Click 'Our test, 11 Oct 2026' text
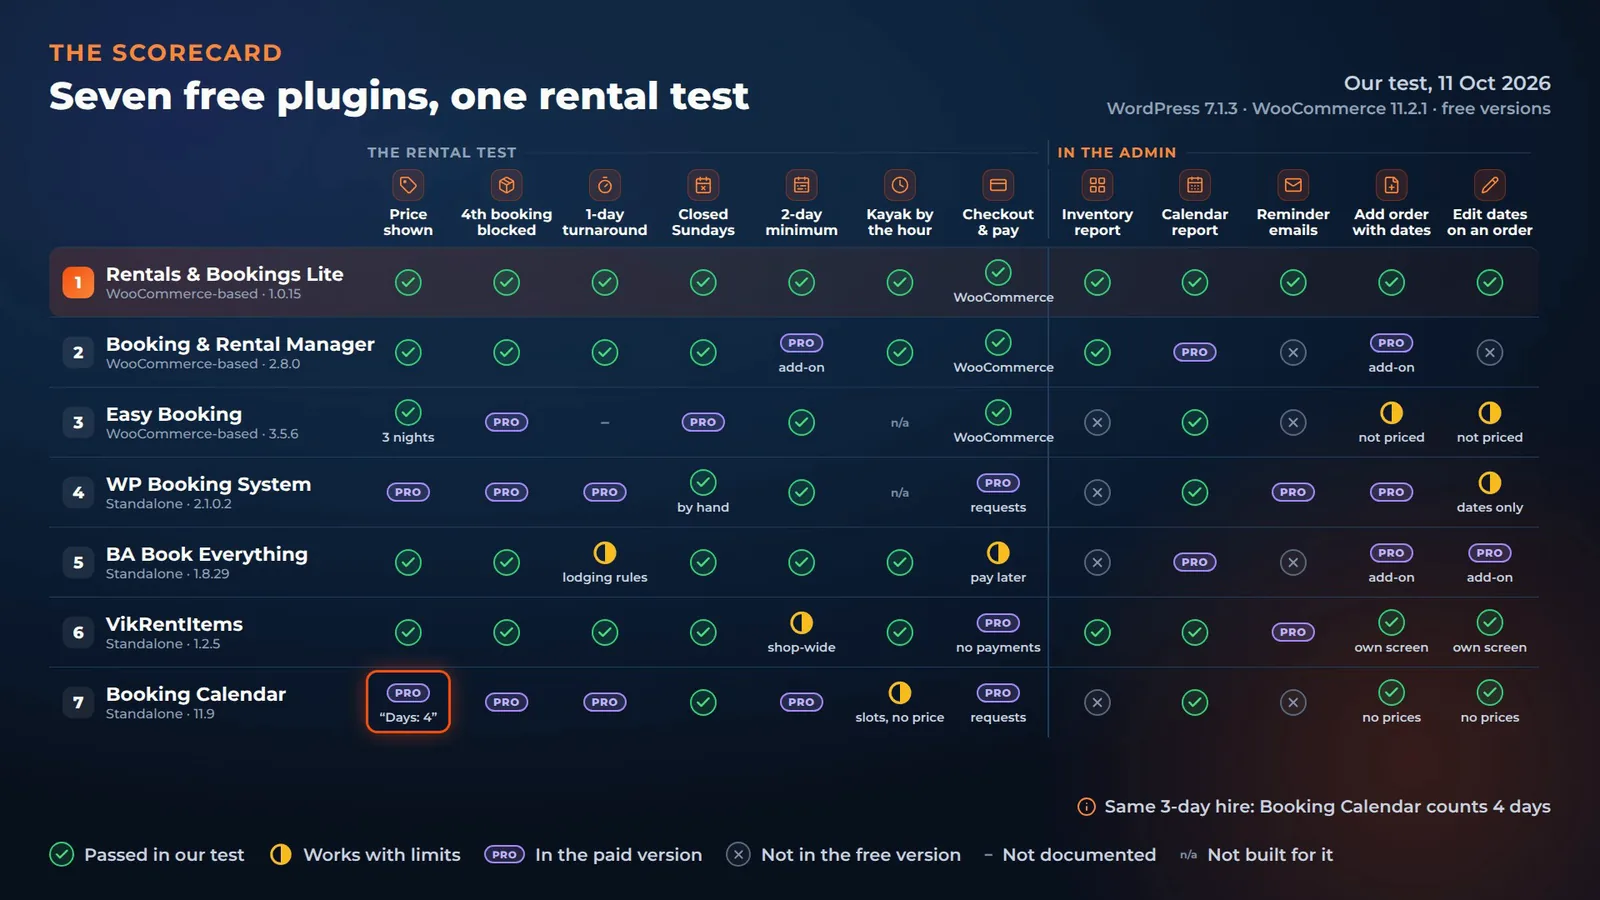This screenshot has height=900, width=1600. (1447, 83)
